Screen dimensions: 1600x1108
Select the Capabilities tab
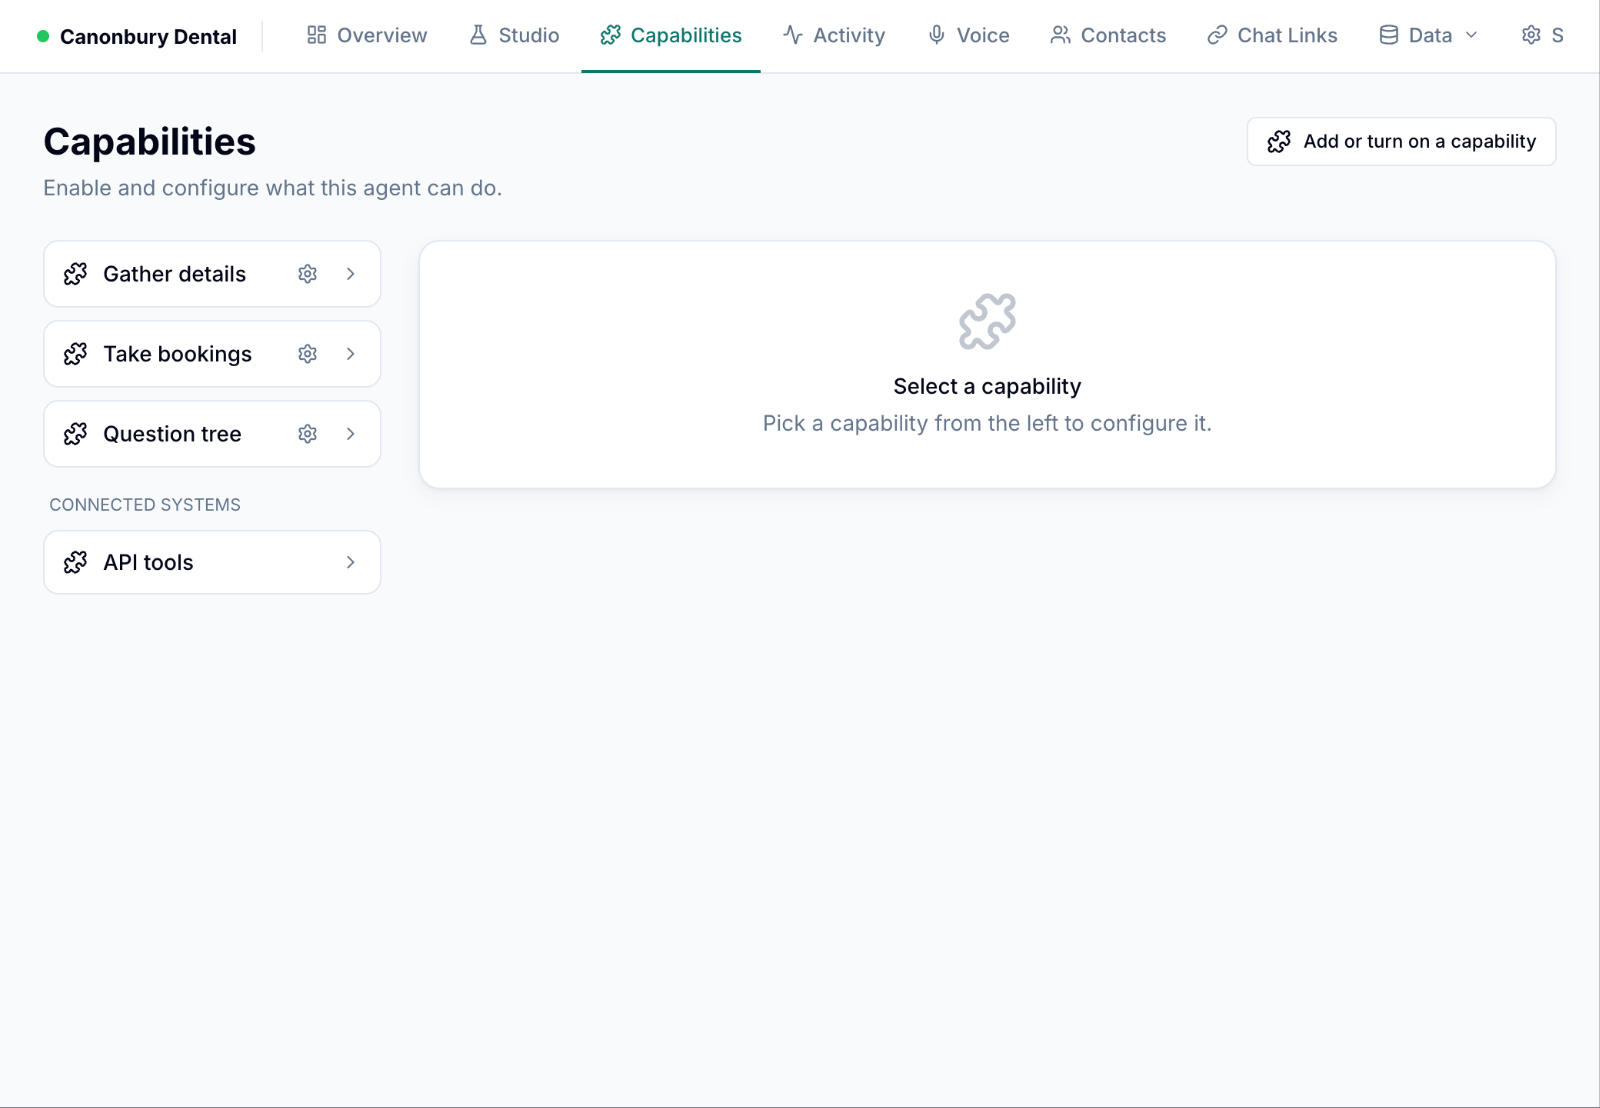point(671,35)
